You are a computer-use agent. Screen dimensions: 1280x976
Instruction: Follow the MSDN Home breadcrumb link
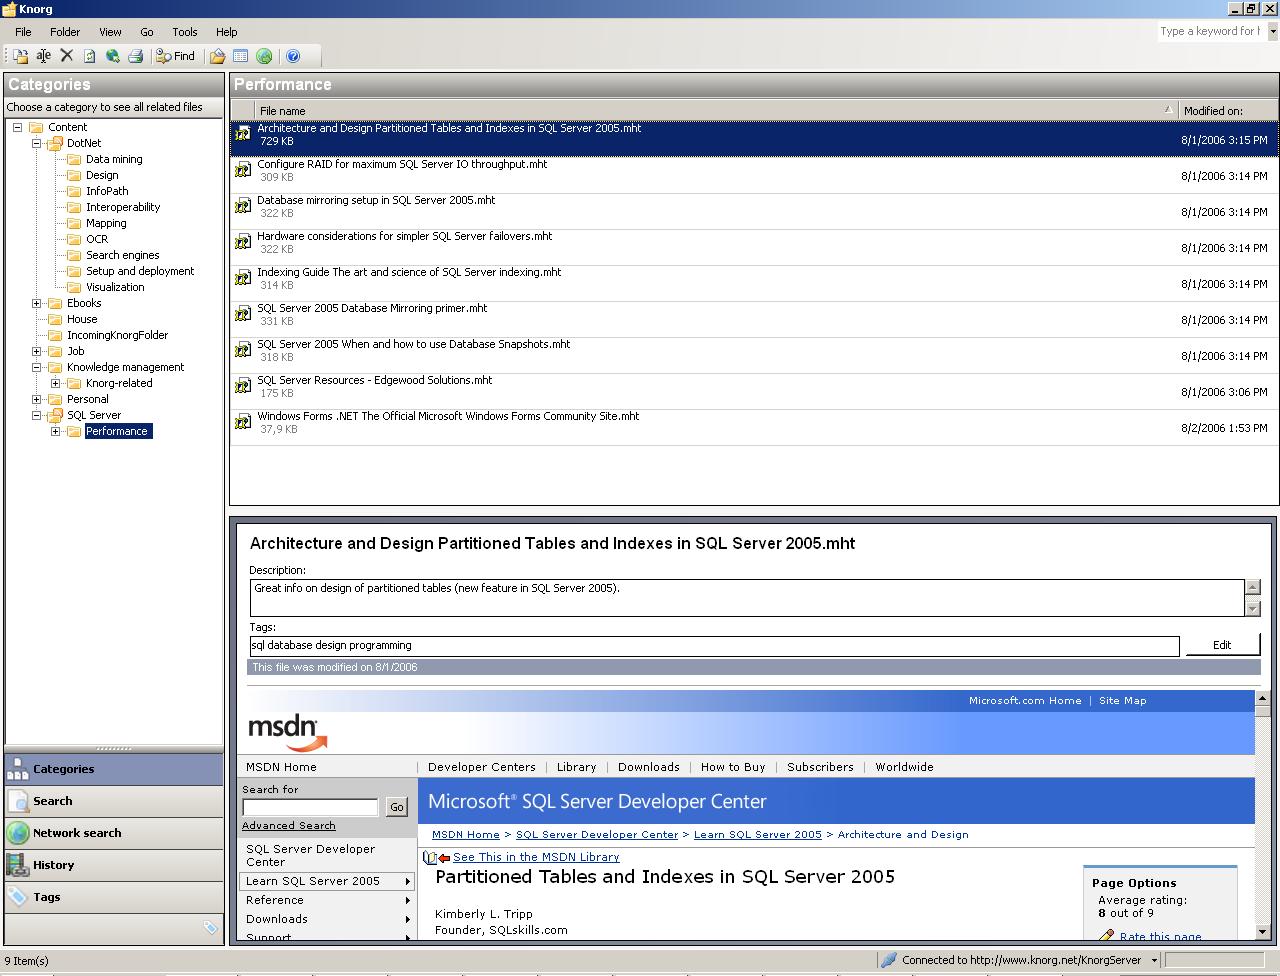466,835
